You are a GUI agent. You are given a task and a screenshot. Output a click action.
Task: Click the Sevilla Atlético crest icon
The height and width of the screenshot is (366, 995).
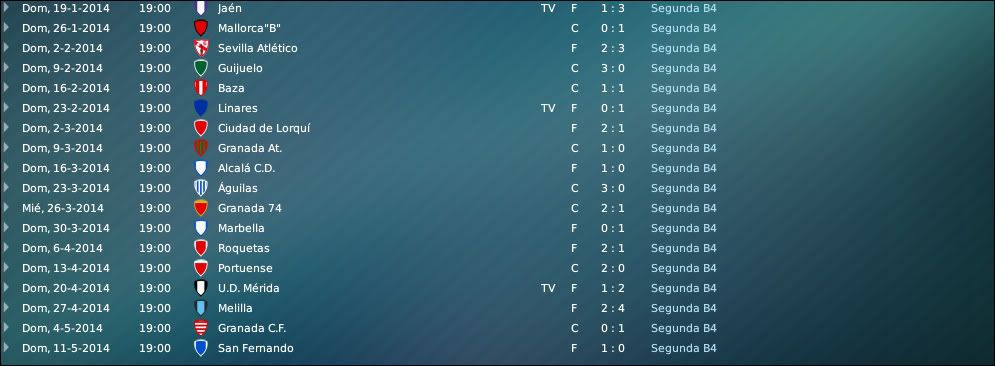pos(201,48)
